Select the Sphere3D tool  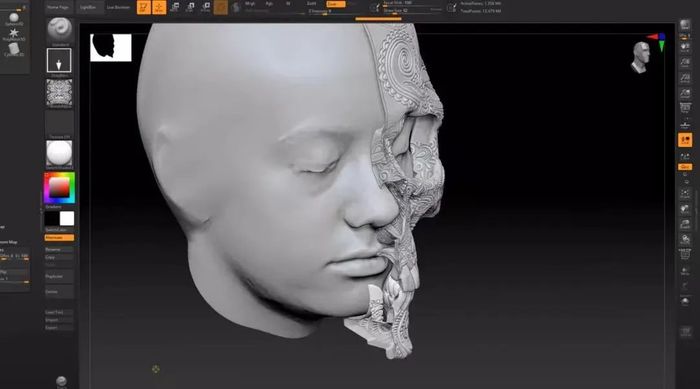tap(14, 19)
